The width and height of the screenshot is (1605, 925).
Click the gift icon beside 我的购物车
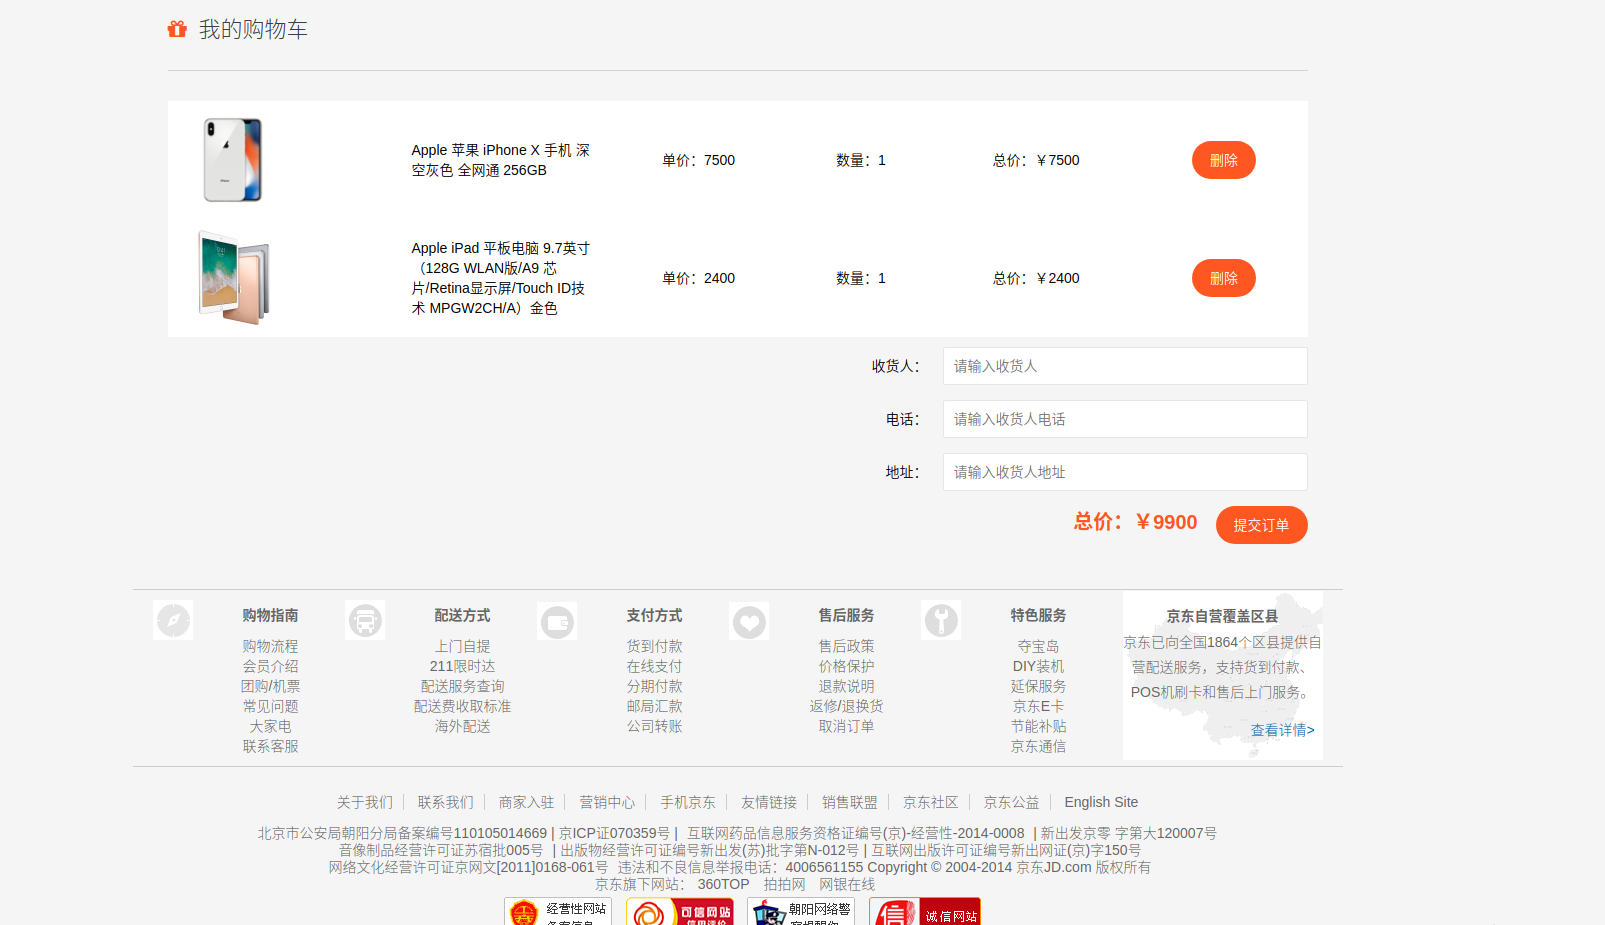pyautogui.click(x=177, y=29)
